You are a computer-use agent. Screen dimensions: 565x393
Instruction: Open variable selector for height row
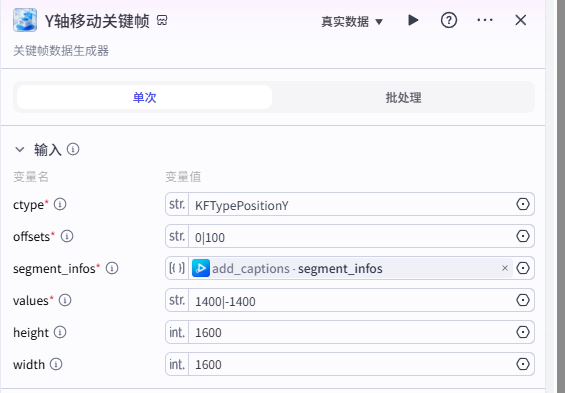(x=522, y=332)
